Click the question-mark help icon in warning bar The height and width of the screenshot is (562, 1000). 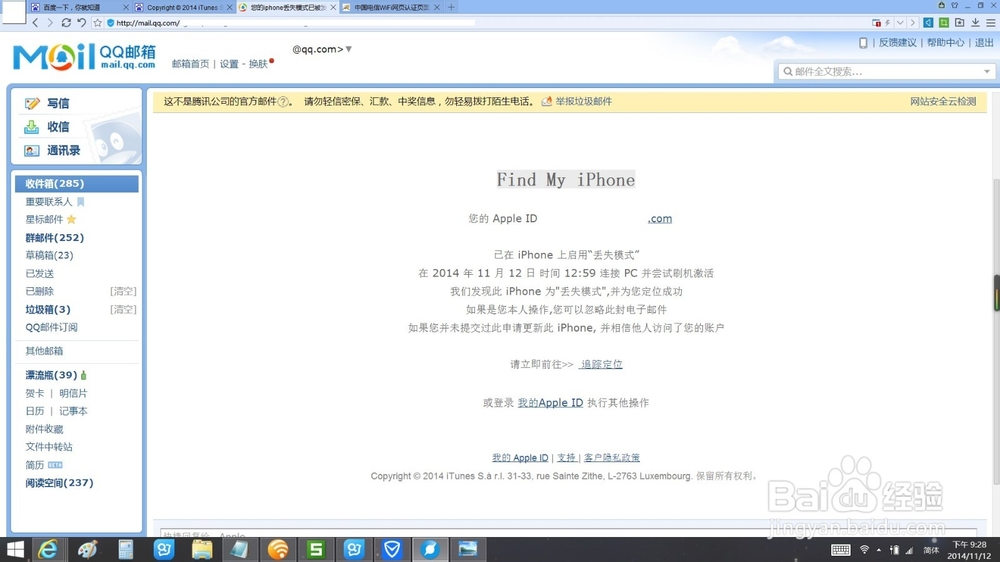click(283, 101)
